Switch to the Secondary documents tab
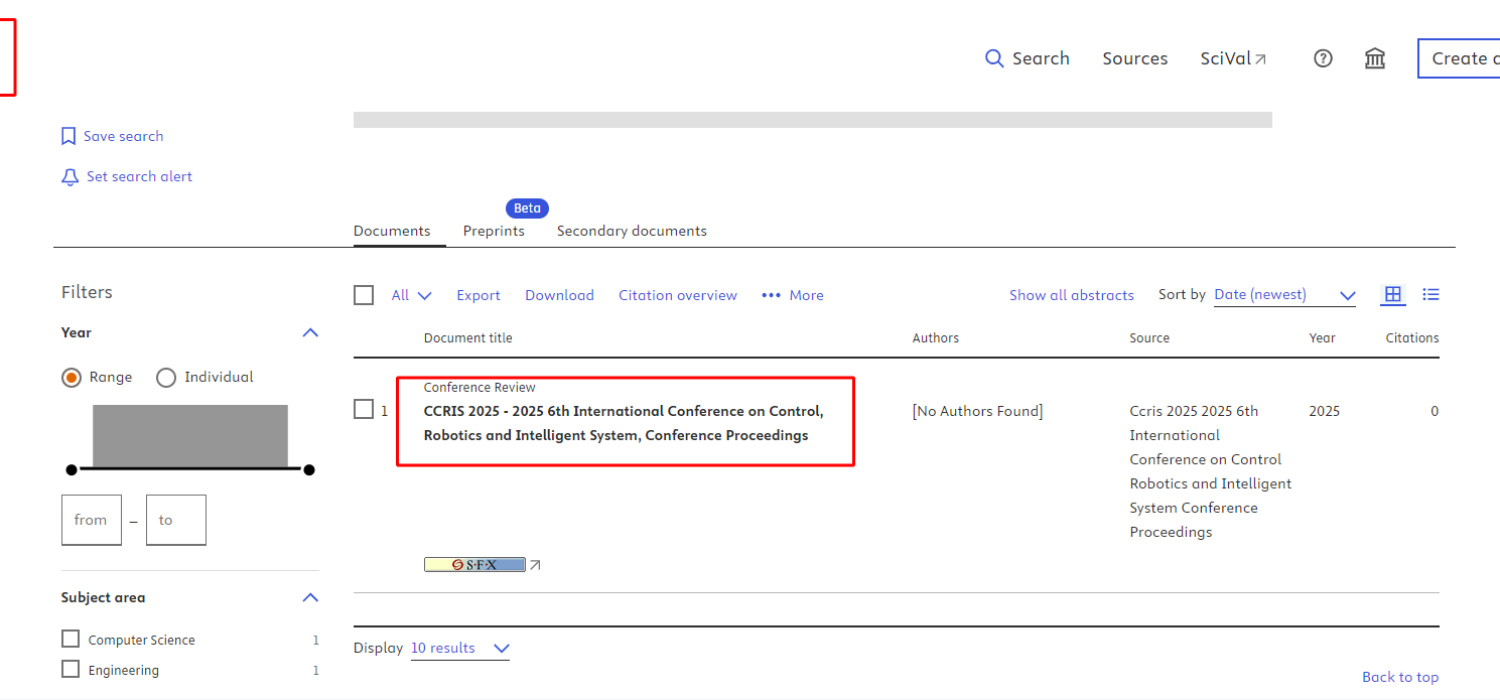1500x700 pixels. pyautogui.click(x=632, y=231)
